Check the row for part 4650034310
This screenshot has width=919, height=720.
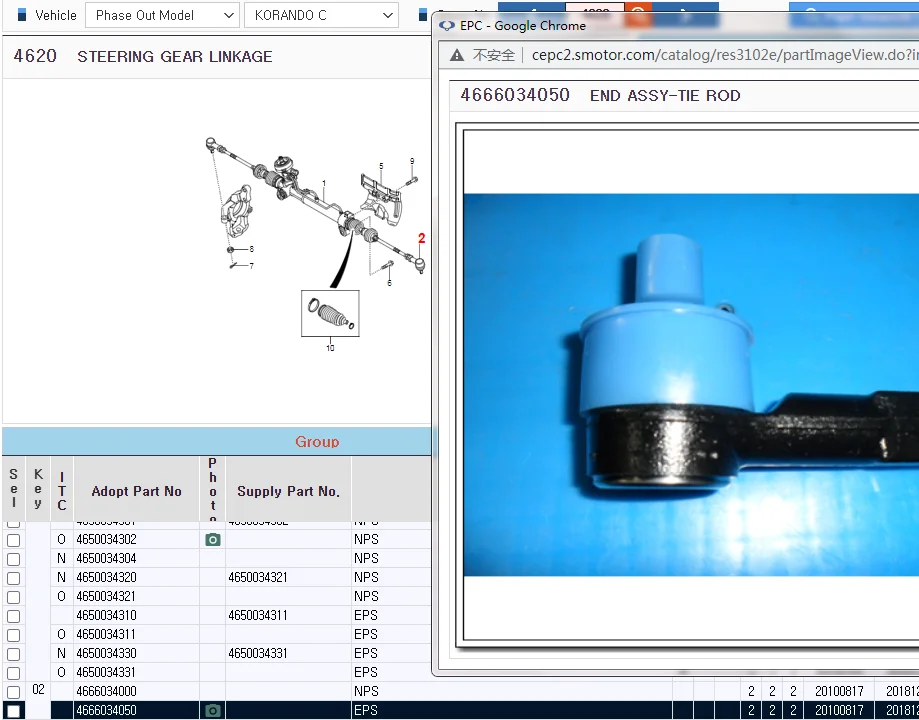pos(13,616)
